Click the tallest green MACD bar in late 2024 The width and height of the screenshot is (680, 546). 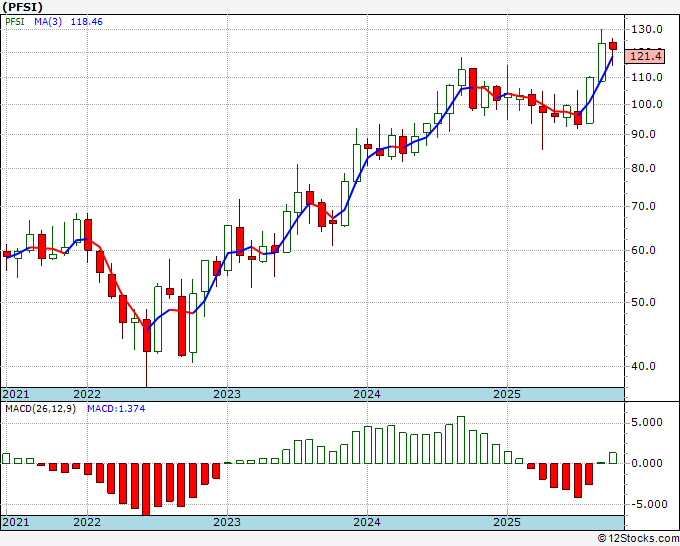461,440
